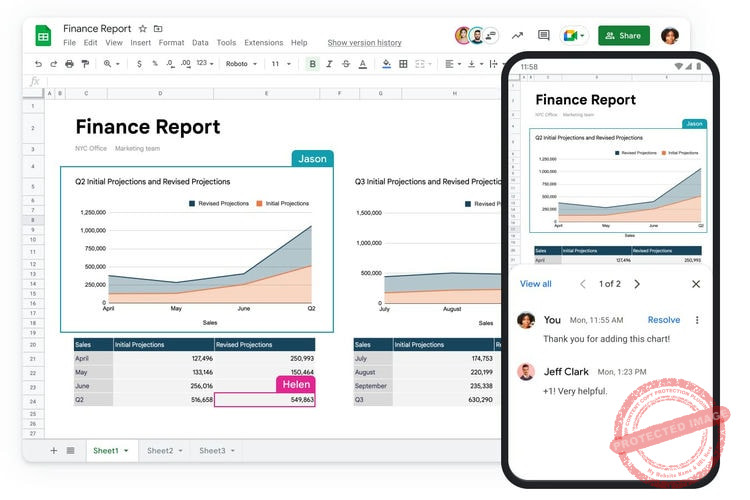This screenshot has height=500, width=750.
Task: Click the formula bar fx field
Action: (x=275, y=81)
